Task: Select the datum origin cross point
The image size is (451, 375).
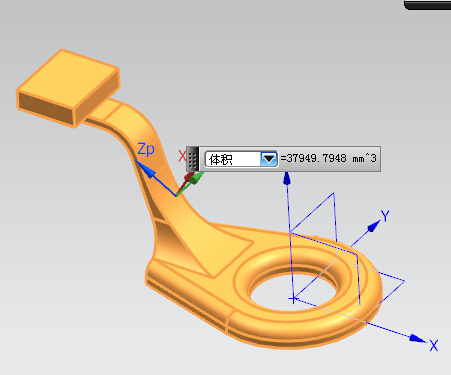Action: [293, 299]
